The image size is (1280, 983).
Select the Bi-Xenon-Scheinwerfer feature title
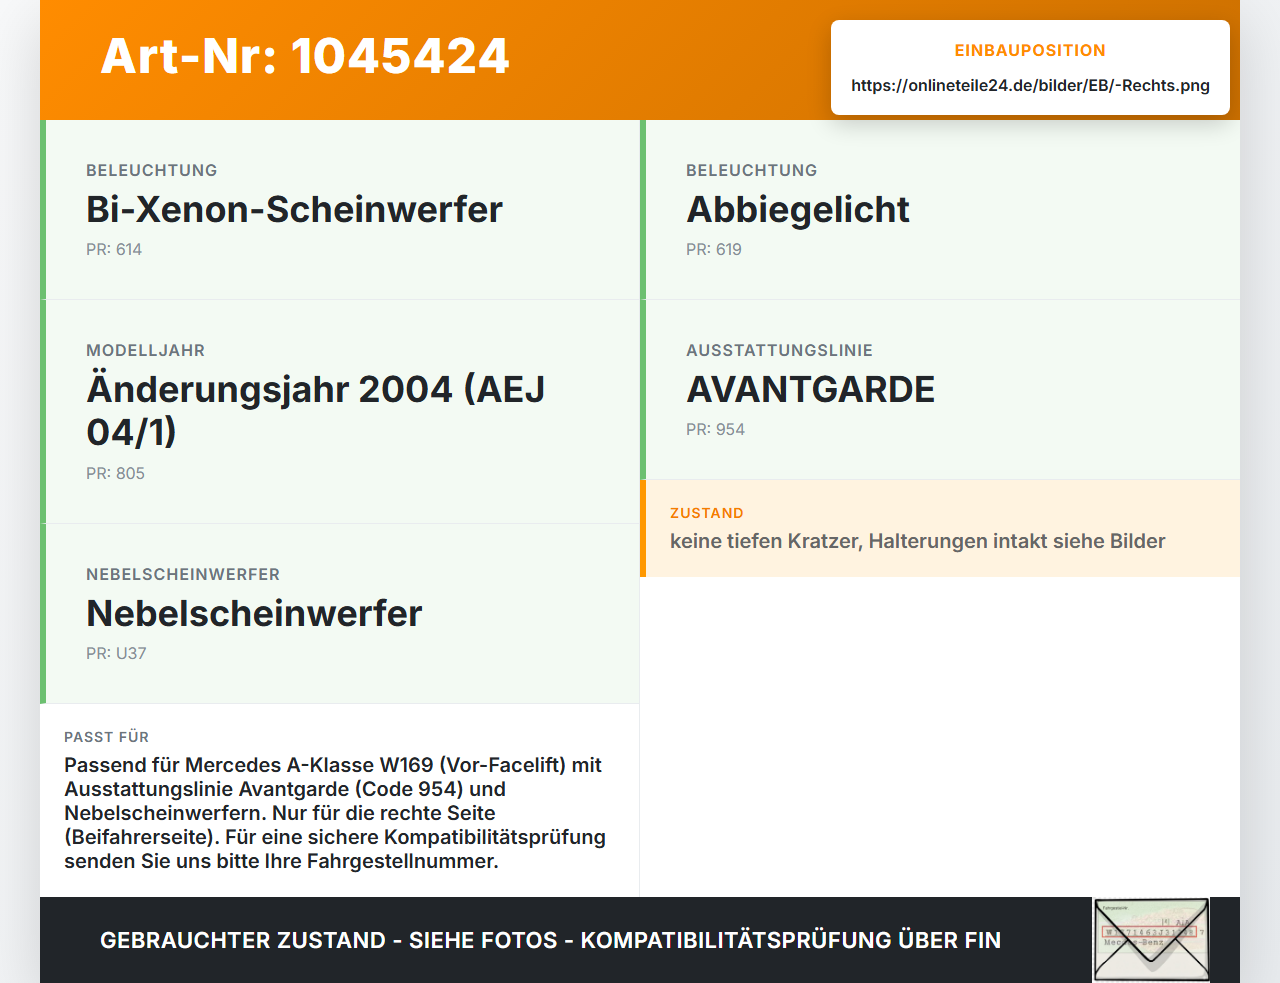[294, 209]
